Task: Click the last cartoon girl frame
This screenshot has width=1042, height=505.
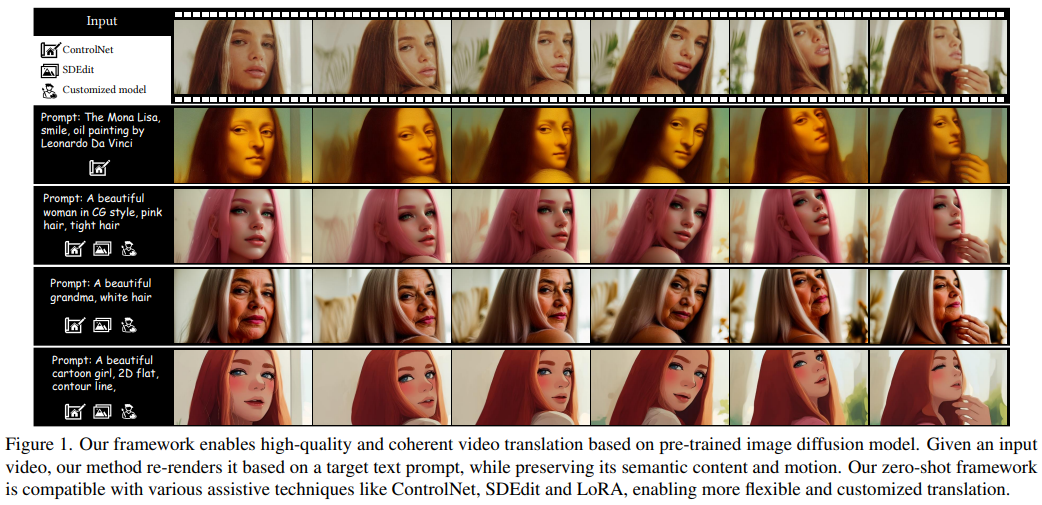Action: [938, 387]
